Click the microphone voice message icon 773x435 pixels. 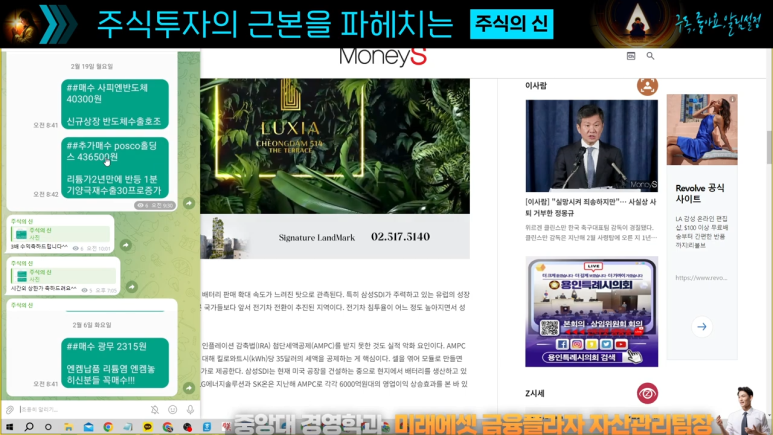click(190, 409)
